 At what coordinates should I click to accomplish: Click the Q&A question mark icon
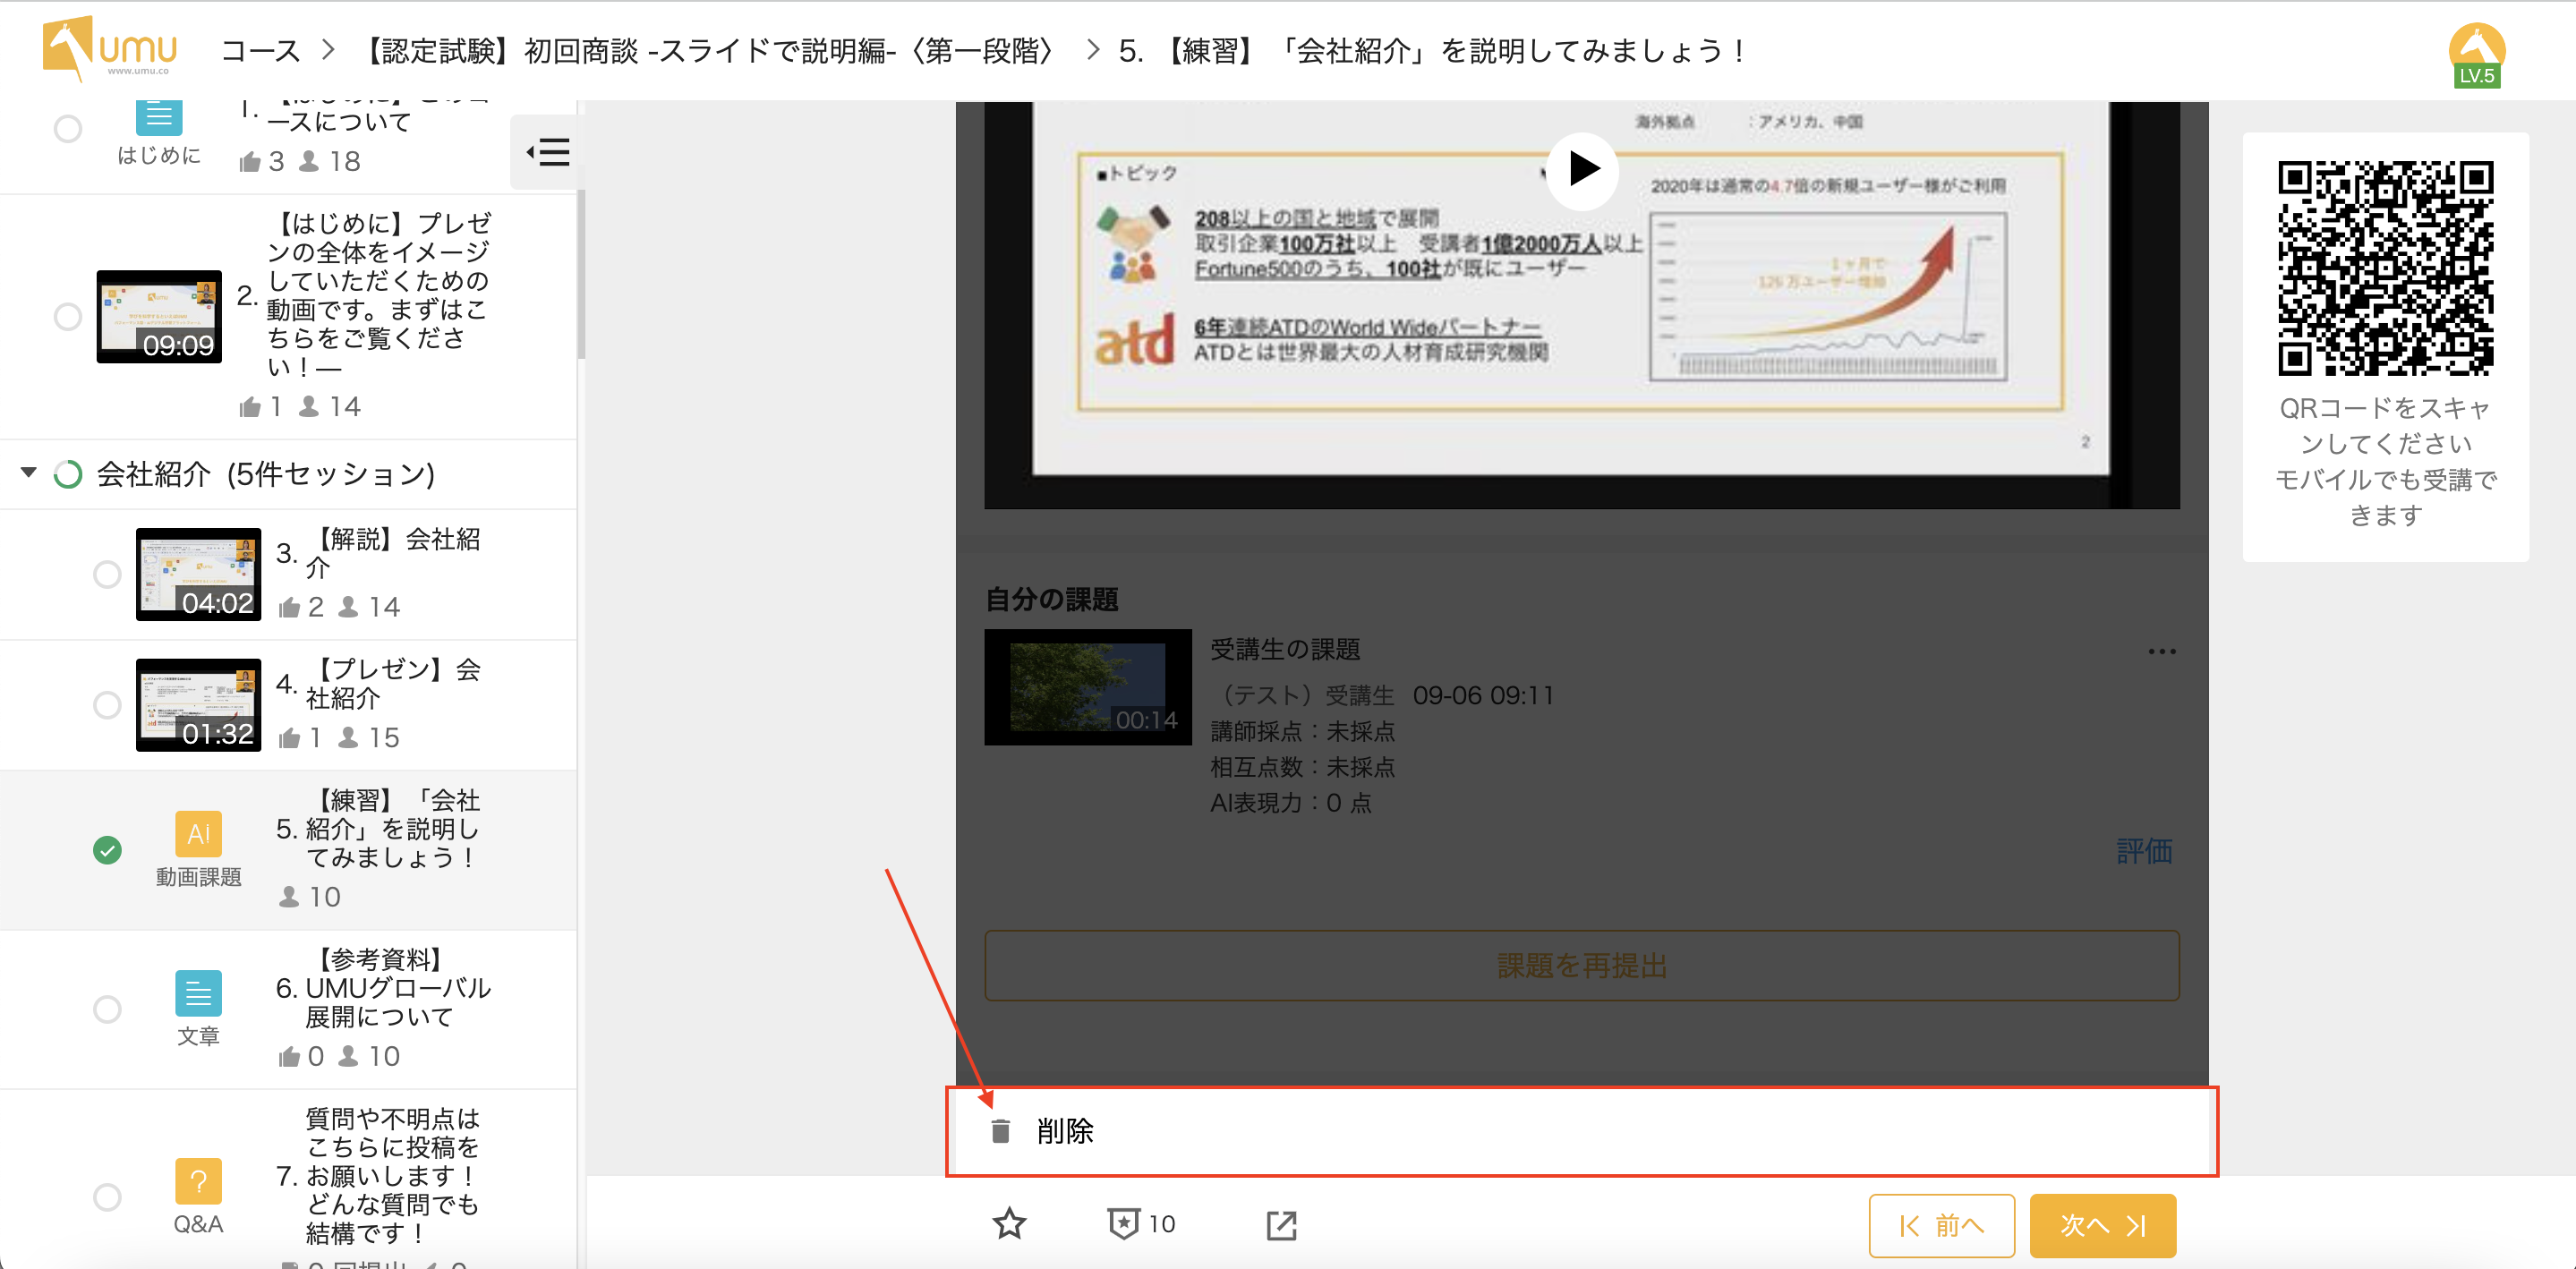click(198, 1181)
